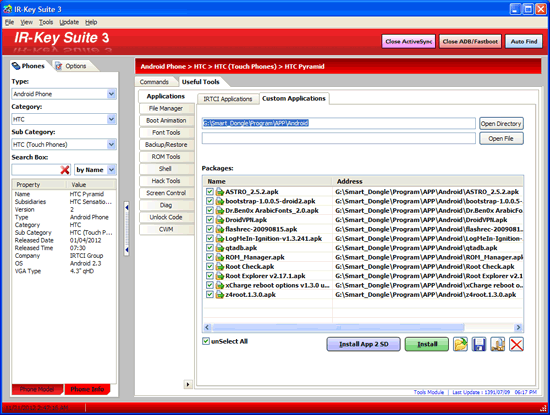Open the View menu
The image size is (550, 415).
(26, 22)
